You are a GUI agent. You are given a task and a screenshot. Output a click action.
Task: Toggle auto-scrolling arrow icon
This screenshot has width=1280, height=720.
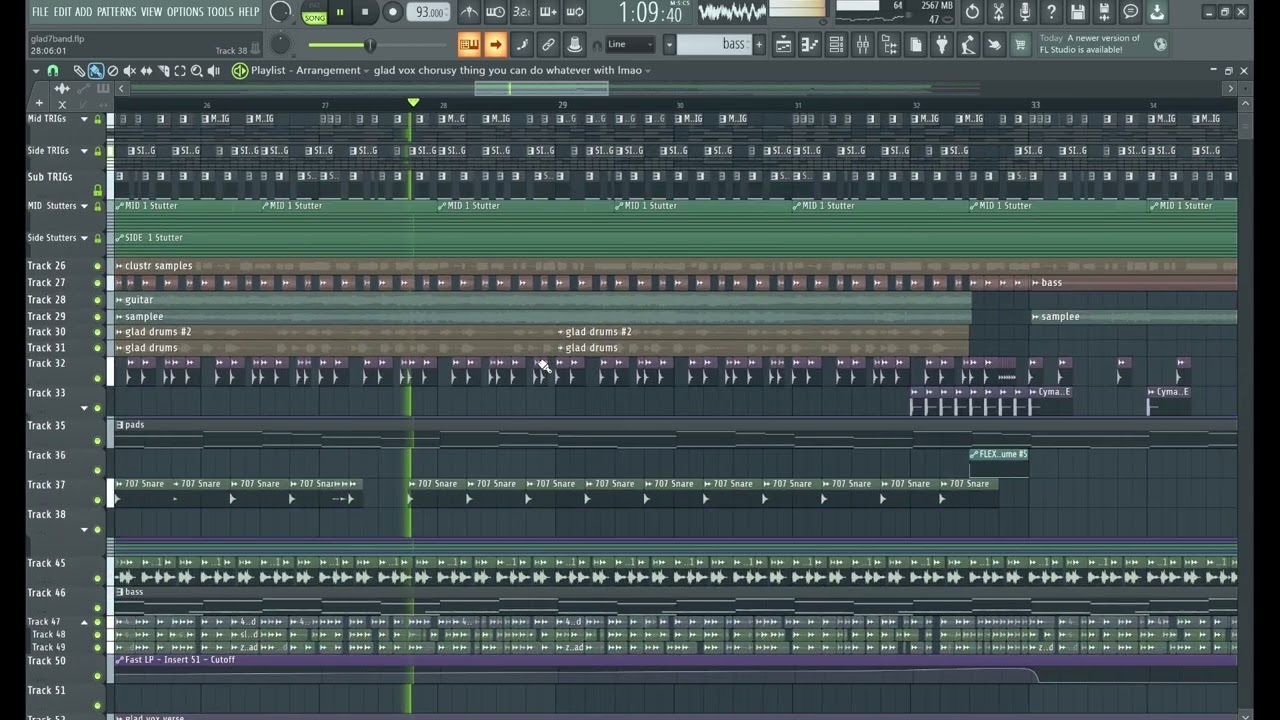click(496, 44)
